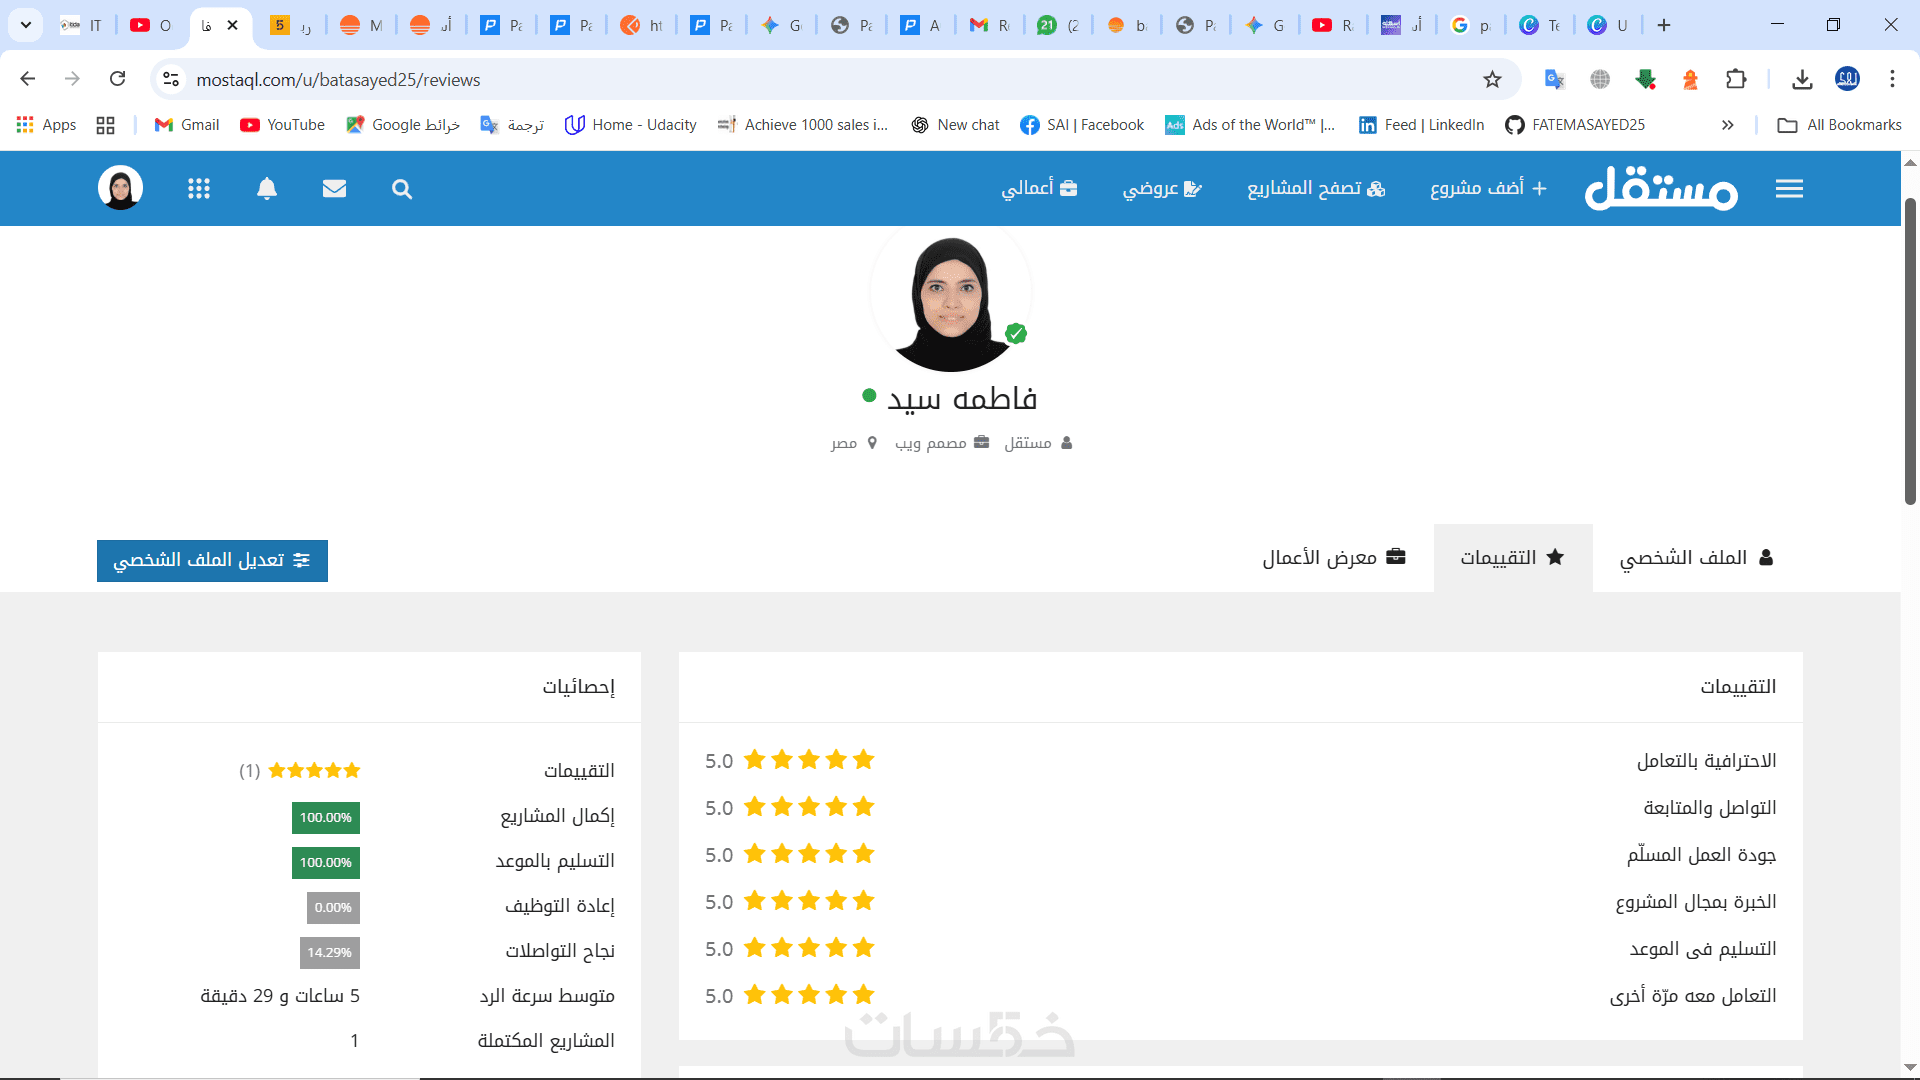Screen dimensions: 1920x1080
Task: Click the تعديل الملف الشخصي button
Action: click(x=212, y=560)
